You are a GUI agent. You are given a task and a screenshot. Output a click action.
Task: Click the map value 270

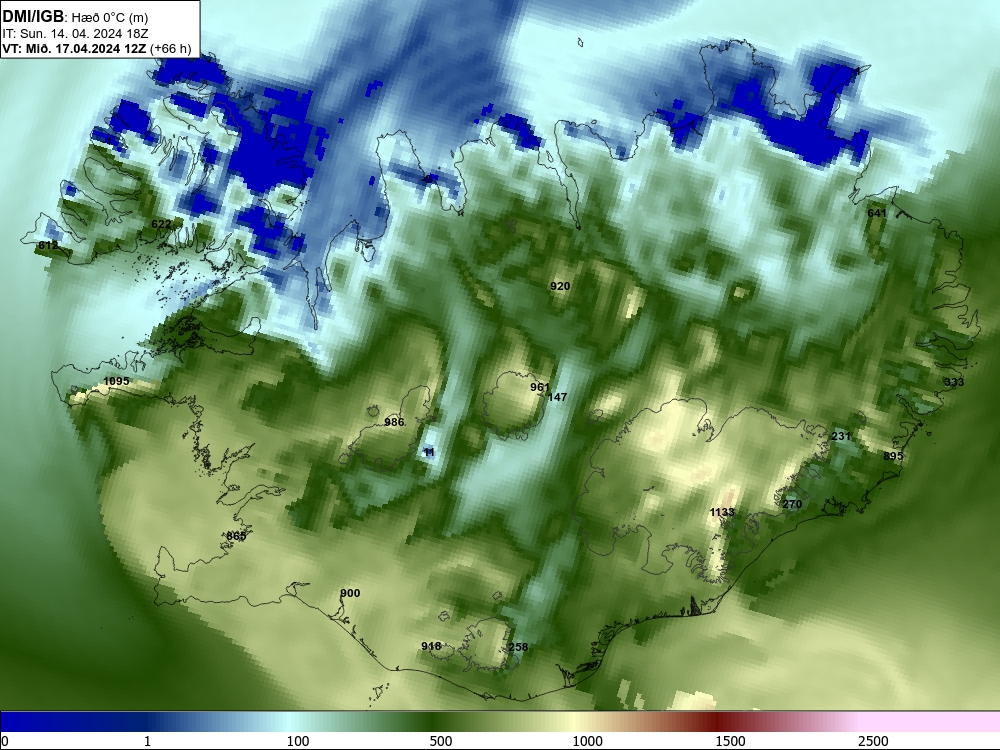791,504
